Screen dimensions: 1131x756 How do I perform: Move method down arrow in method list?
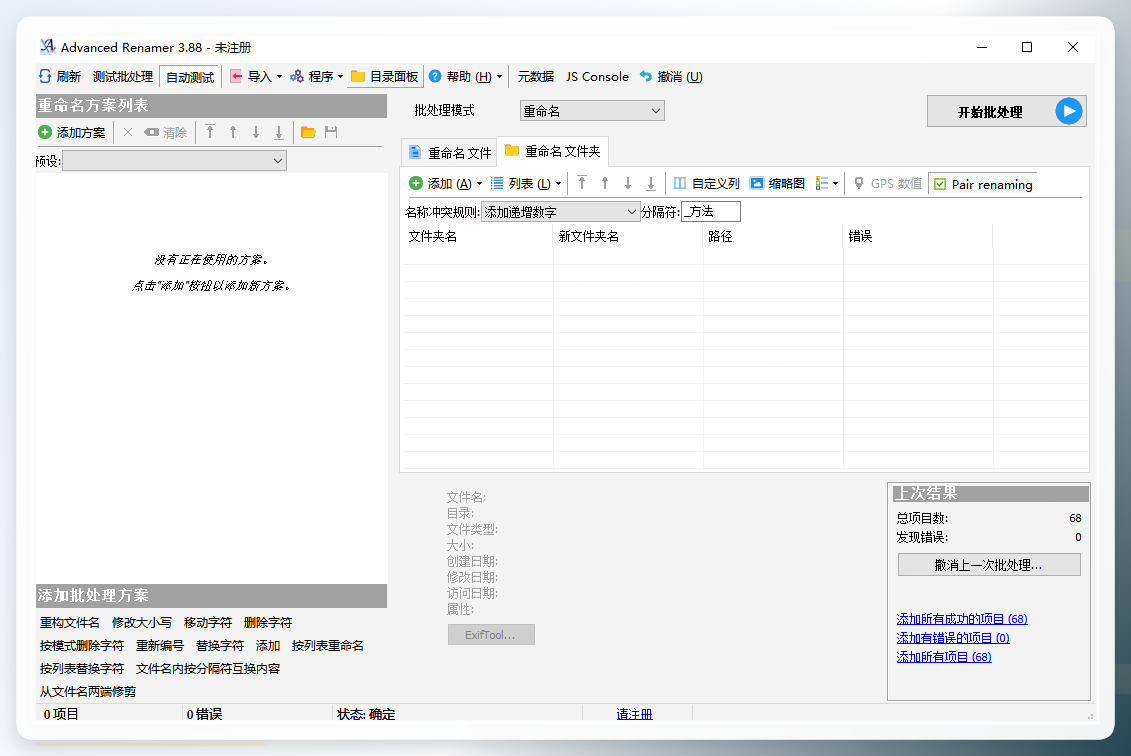pos(255,132)
